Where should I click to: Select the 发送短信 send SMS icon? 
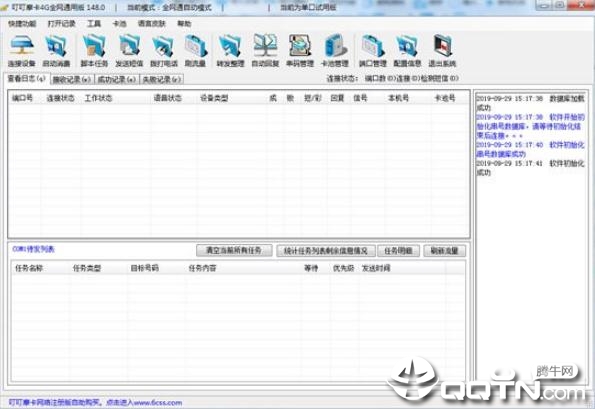click(x=129, y=51)
